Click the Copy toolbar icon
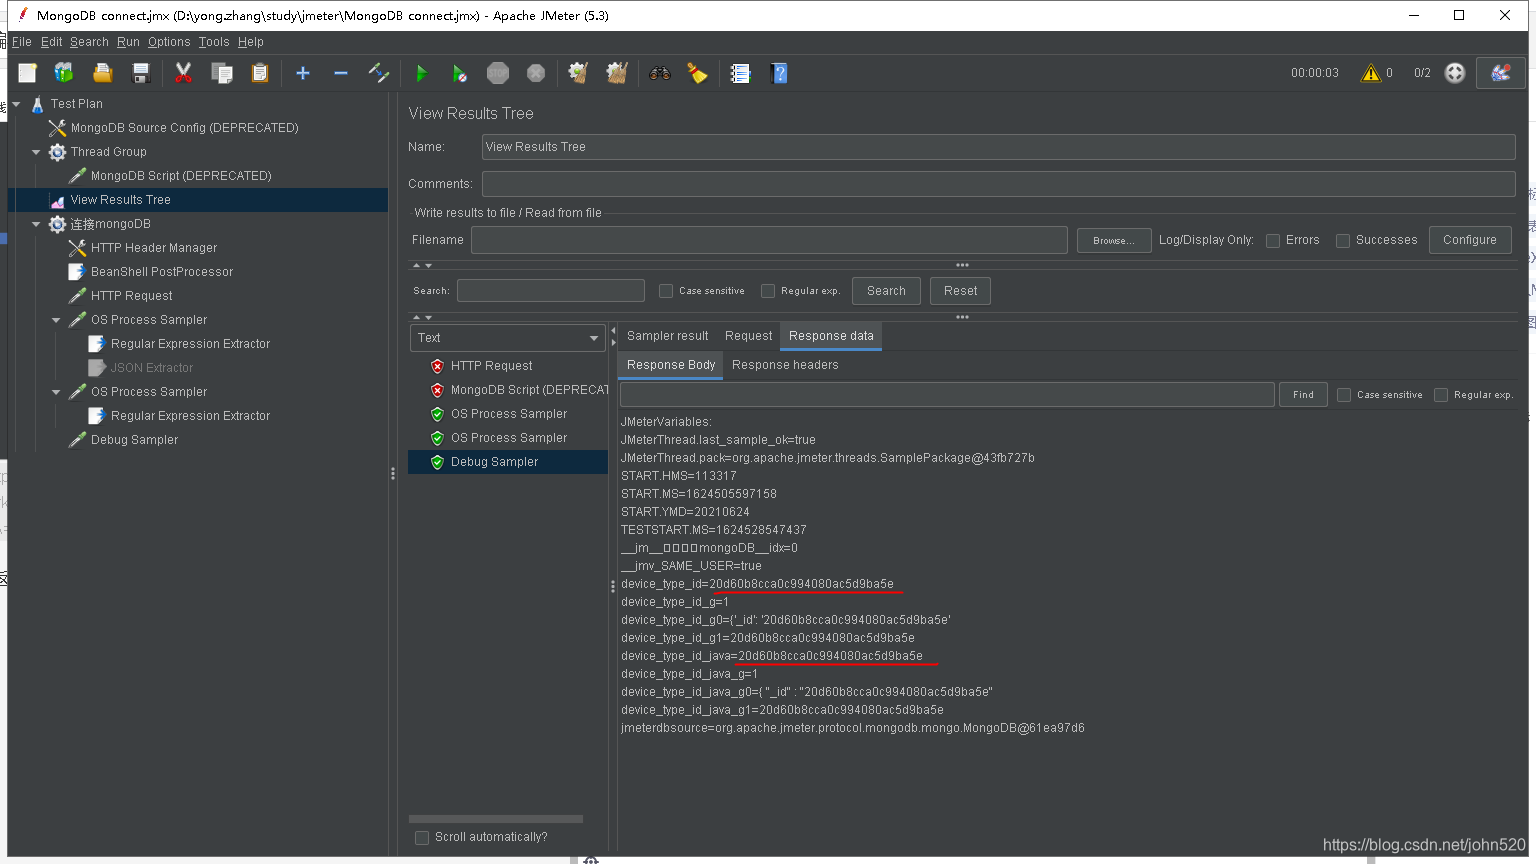 point(222,73)
